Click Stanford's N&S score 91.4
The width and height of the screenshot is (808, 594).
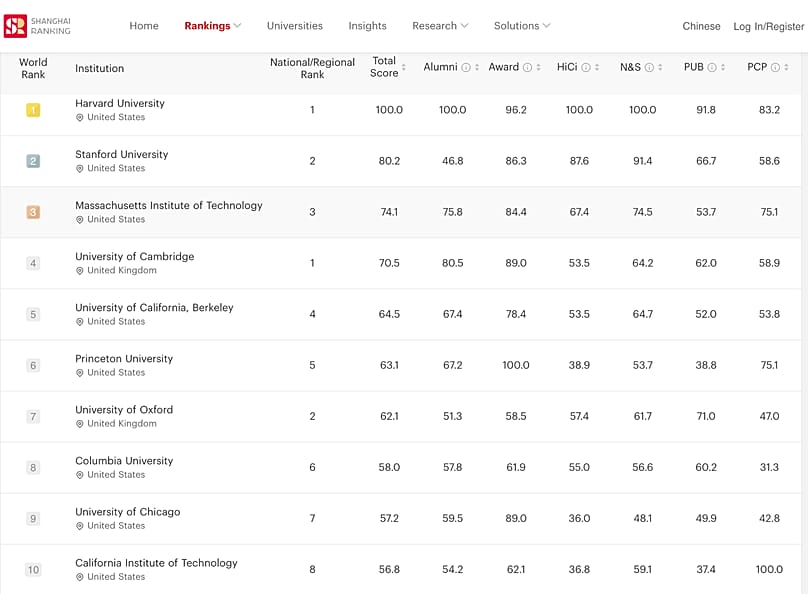(x=643, y=161)
